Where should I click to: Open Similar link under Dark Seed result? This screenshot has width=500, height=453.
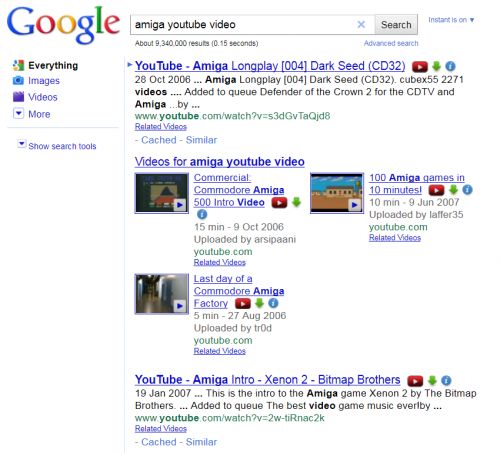201,140
